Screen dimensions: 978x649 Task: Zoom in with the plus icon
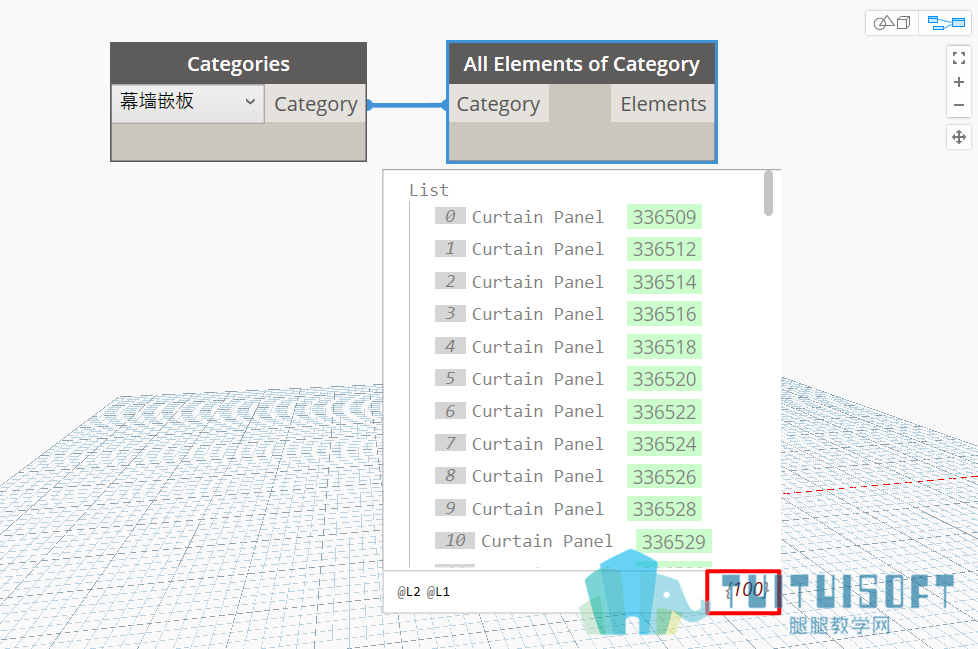click(959, 82)
